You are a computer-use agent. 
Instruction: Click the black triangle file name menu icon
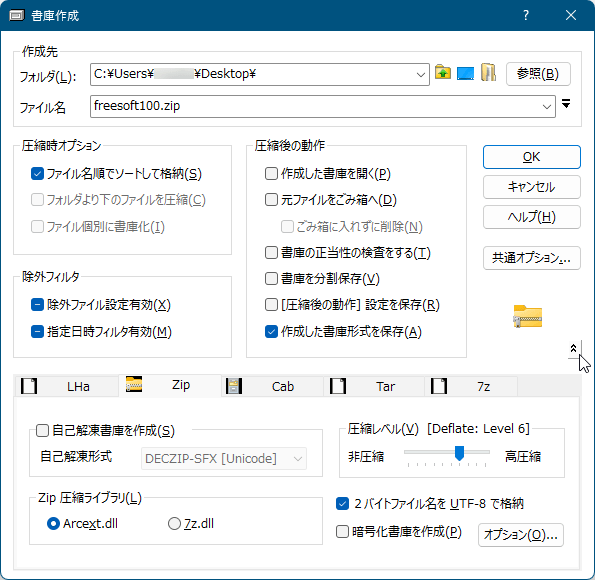566,103
